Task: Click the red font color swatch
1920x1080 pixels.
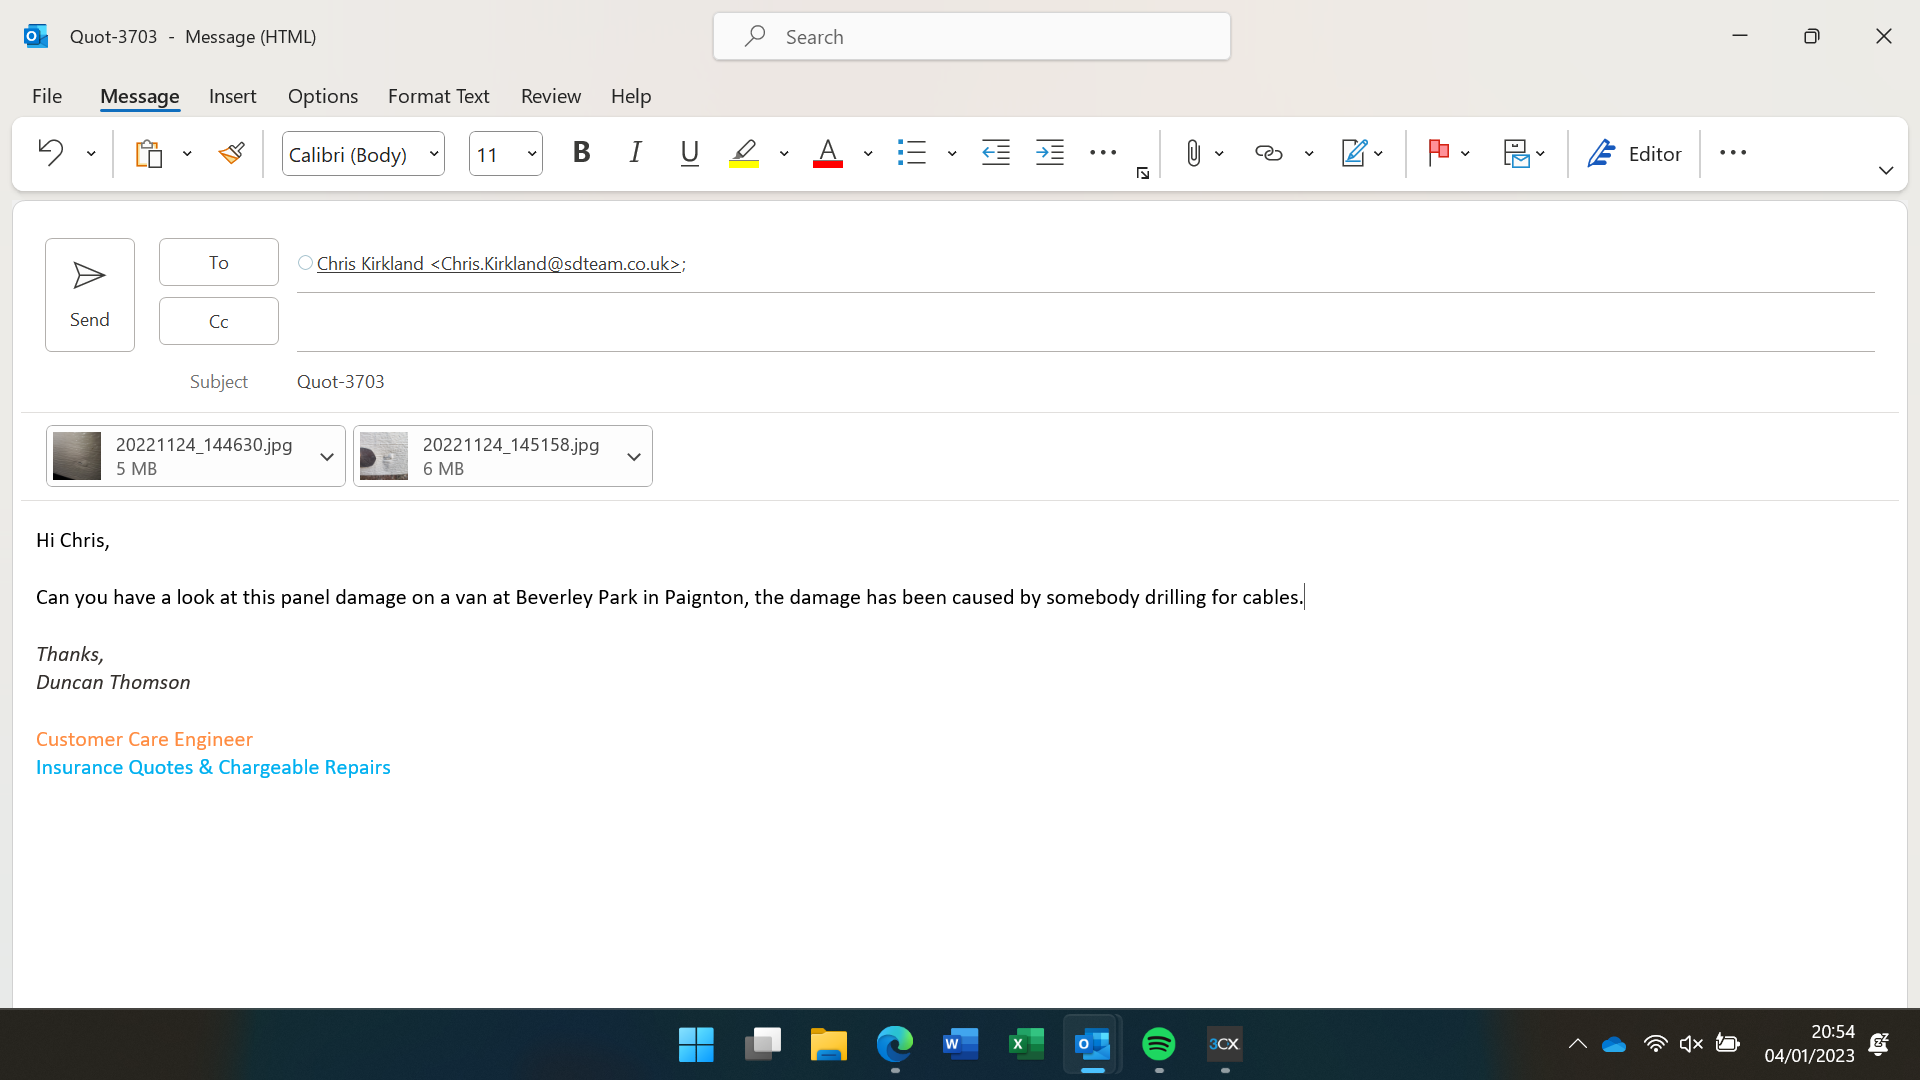Action: click(x=827, y=153)
